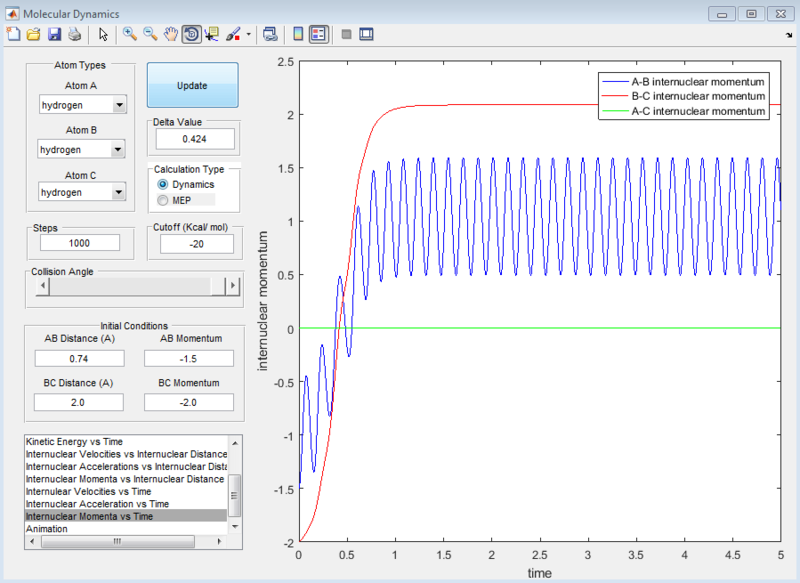Image resolution: width=800 pixels, height=583 pixels.
Task: Select the Zoom In magnifier tool
Action: pos(130,34)
